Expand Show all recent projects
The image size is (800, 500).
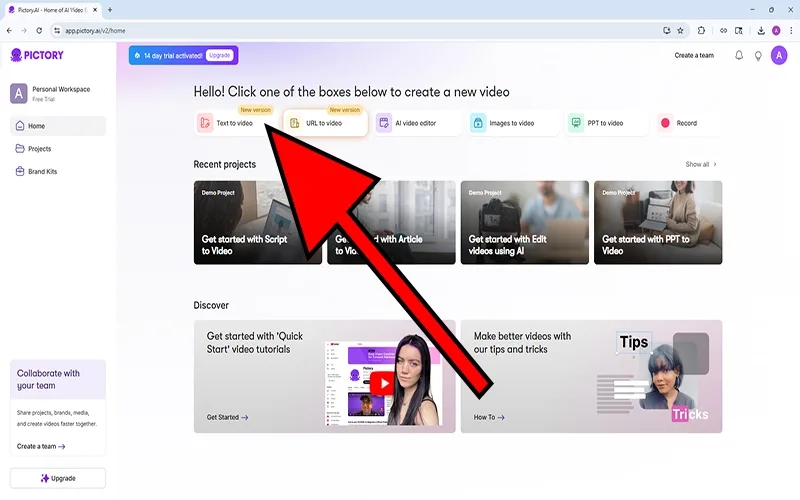coord(701,164)
